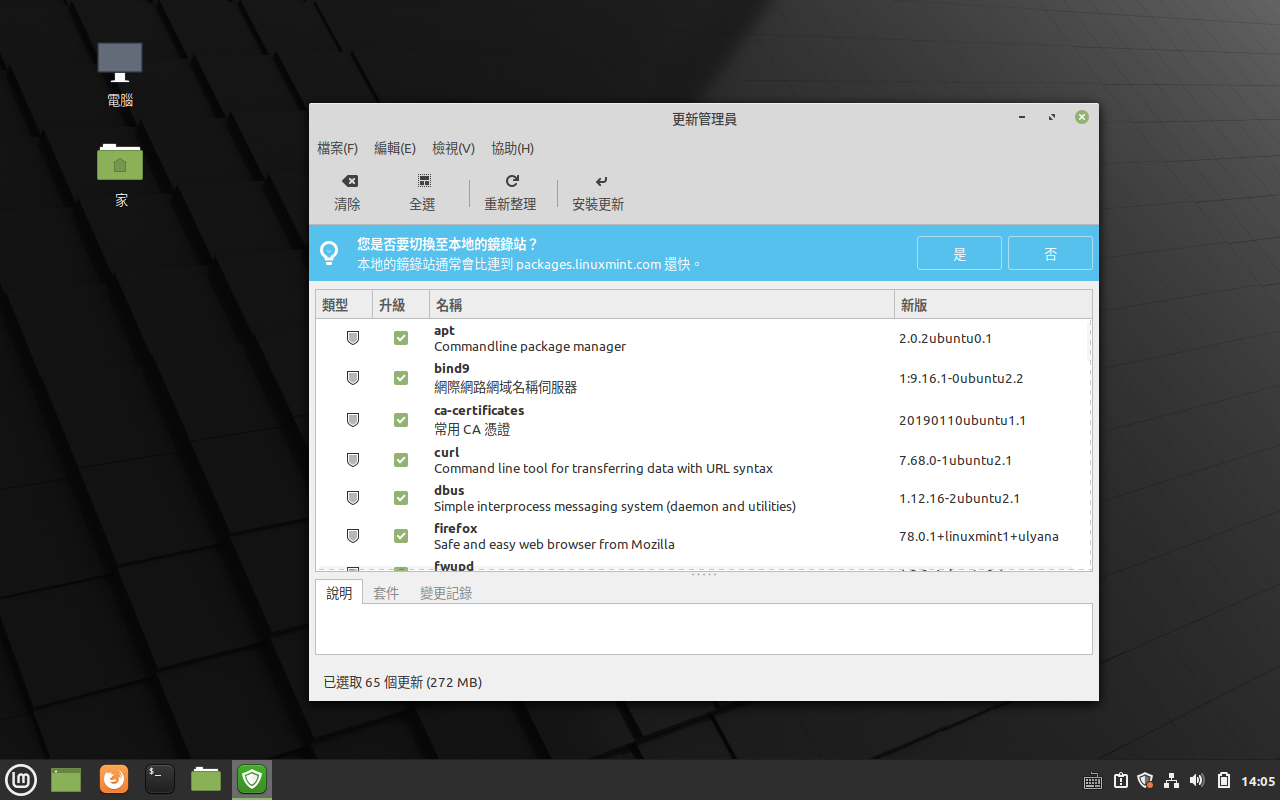The width and height of the screenshot is (1280, 800).
Task: Click the 已選取 65 個更新 status text
Action: click(402, 683)
